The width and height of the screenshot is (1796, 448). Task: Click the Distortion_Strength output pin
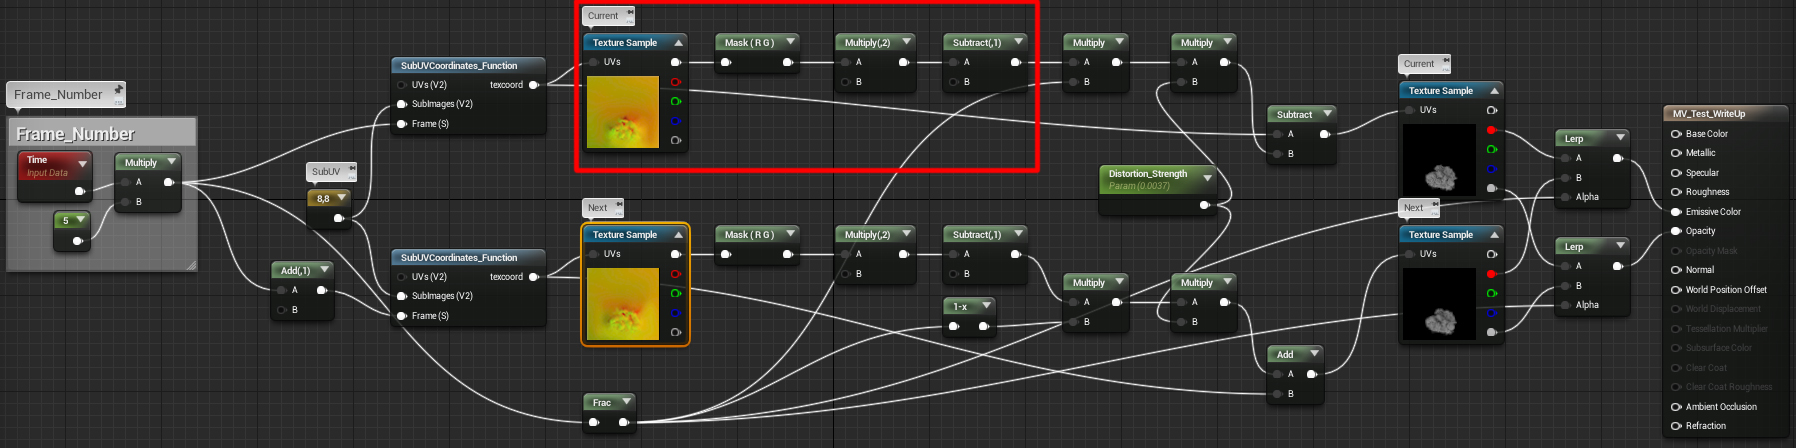coord(1205,205)
